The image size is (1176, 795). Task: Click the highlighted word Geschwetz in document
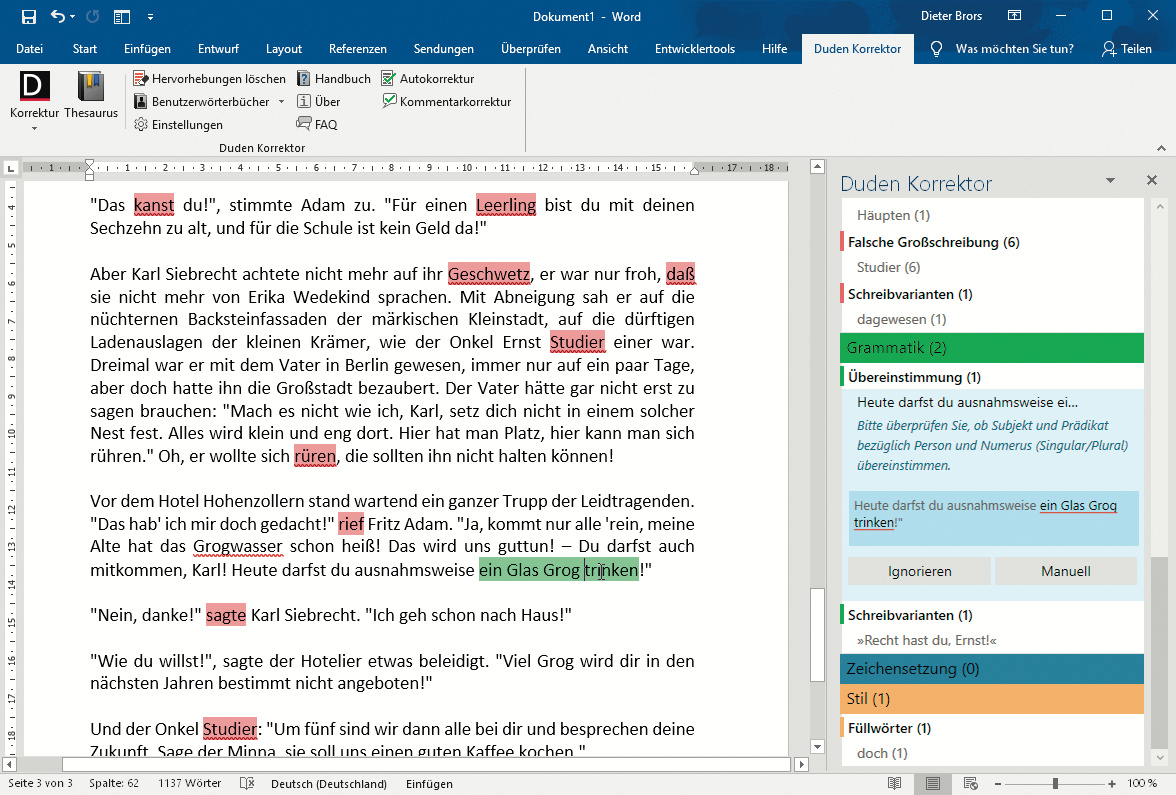pyautogui.click(x=488, y=274)
